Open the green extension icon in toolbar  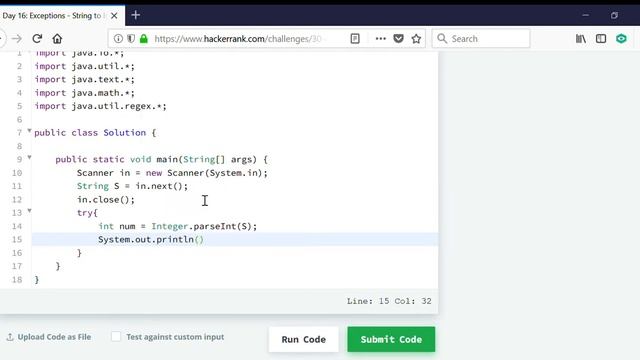click(x=621, y=39)
